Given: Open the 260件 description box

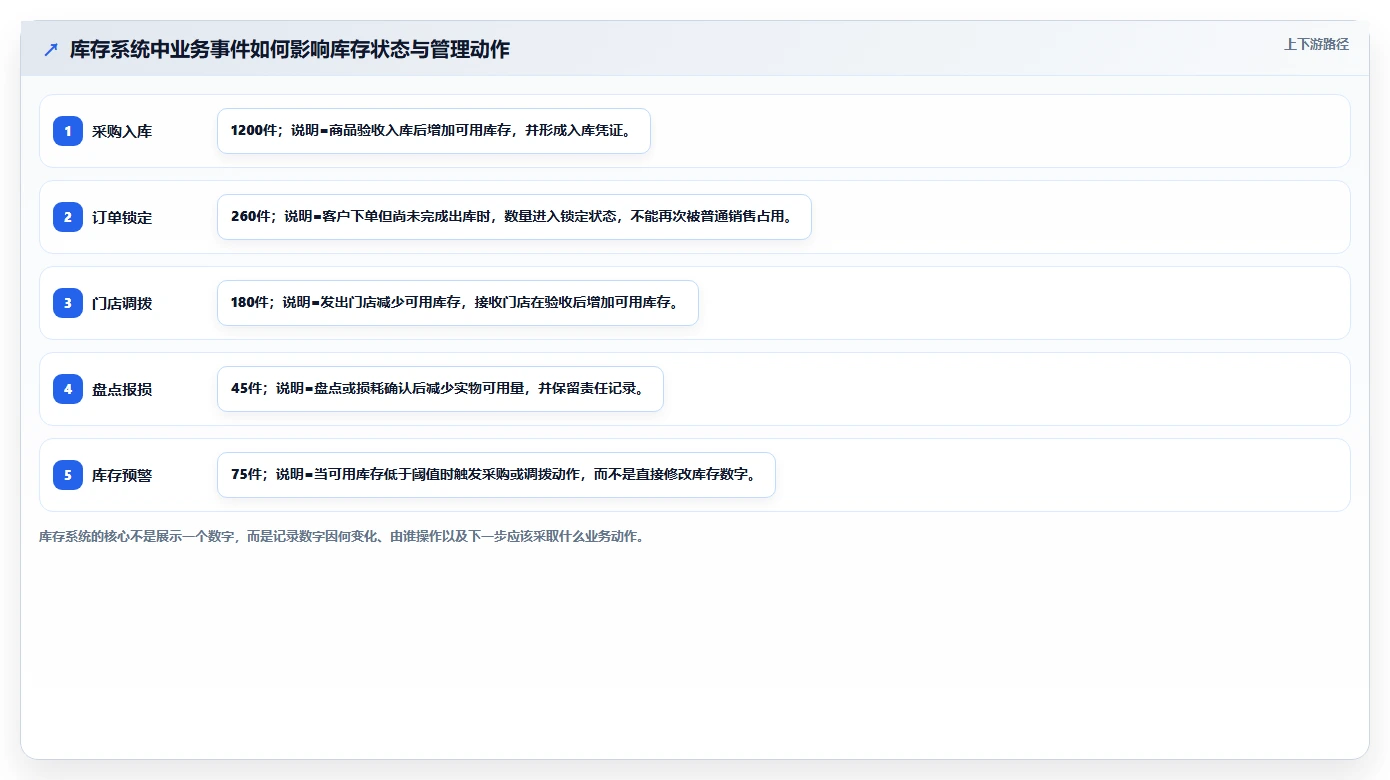Looking at the screenshot, I should point(514,217).
